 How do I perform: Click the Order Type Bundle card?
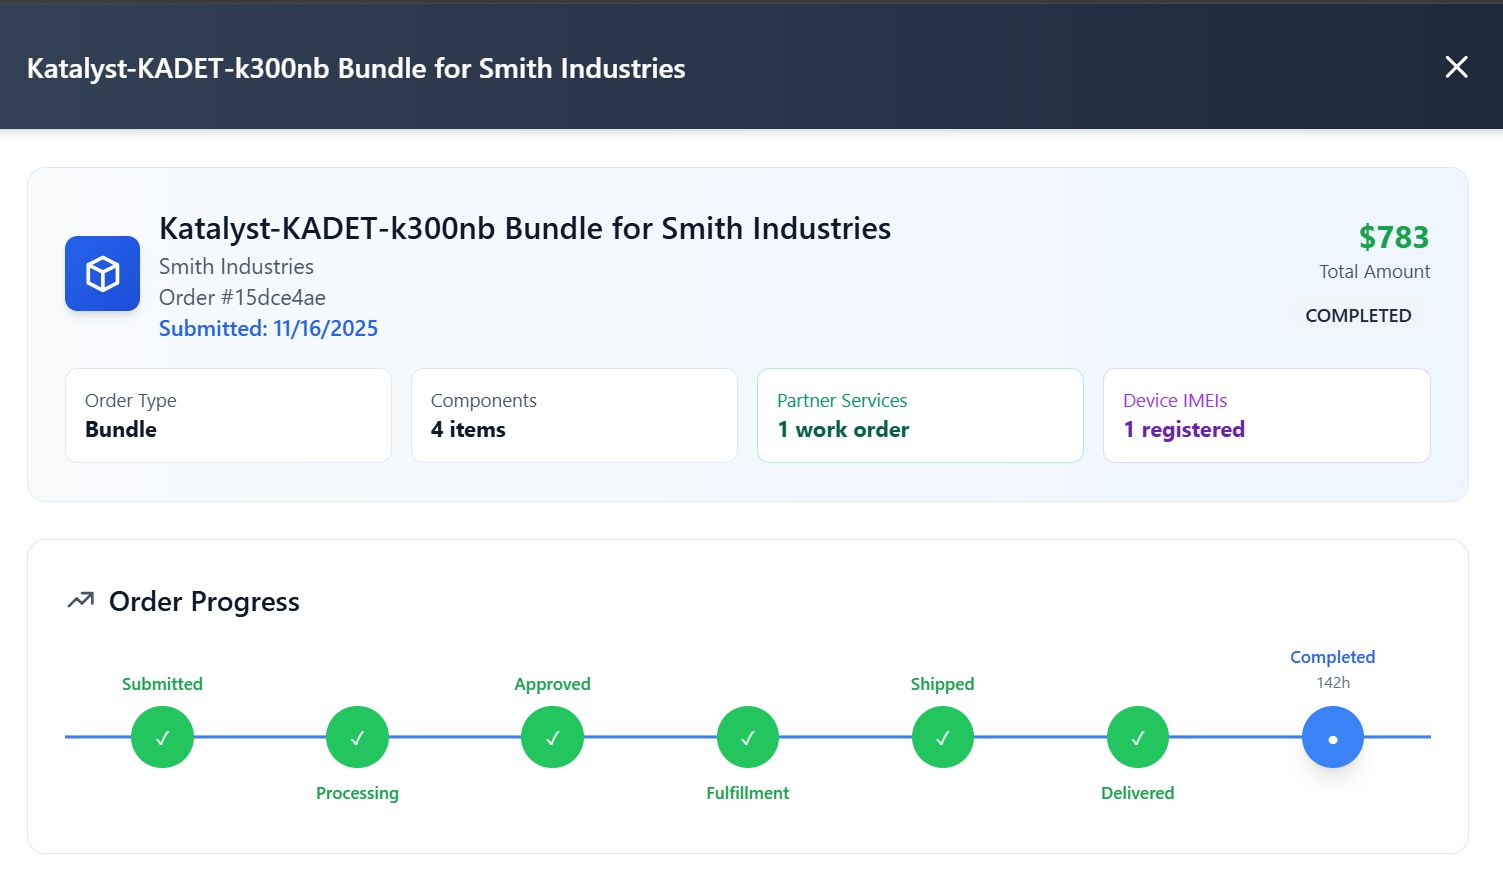pyautogui.click(x=228, y=415)
